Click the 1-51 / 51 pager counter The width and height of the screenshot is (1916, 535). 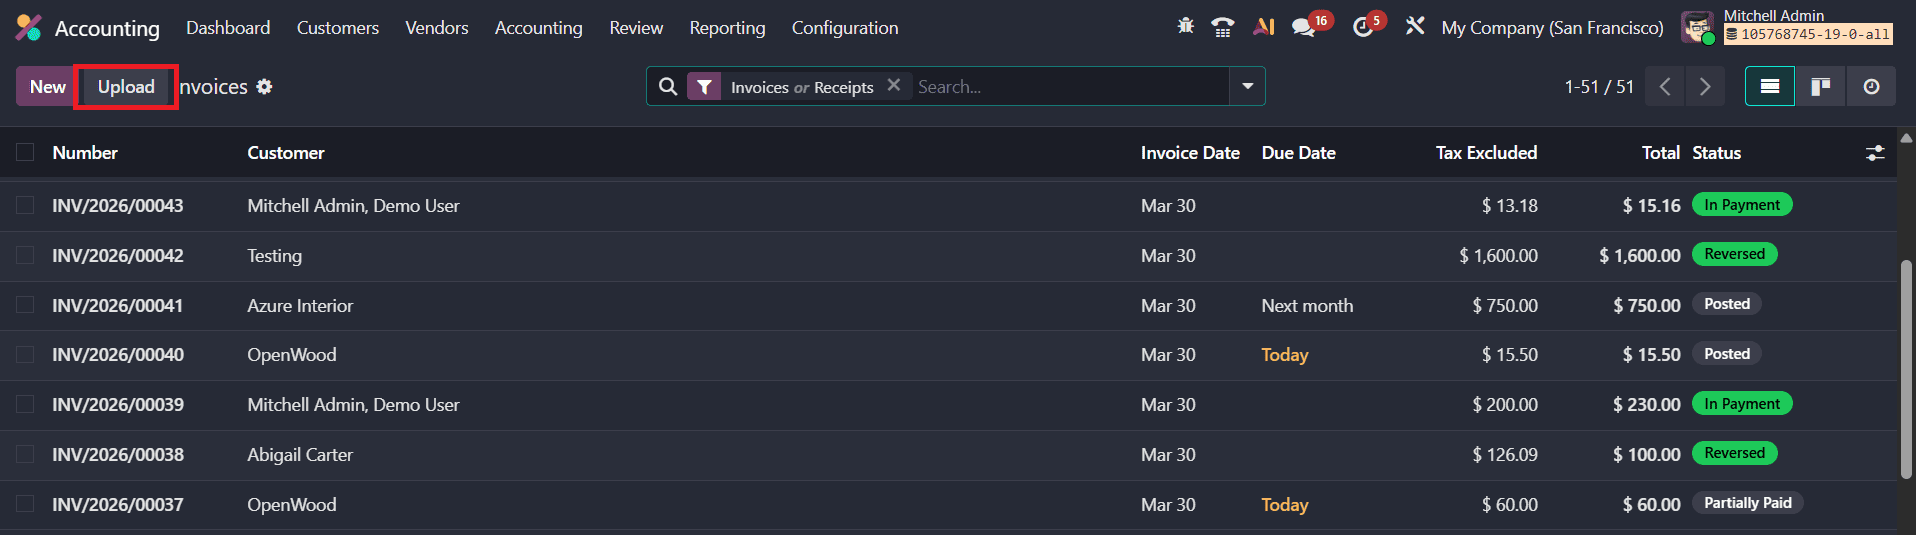(1599, 87)
